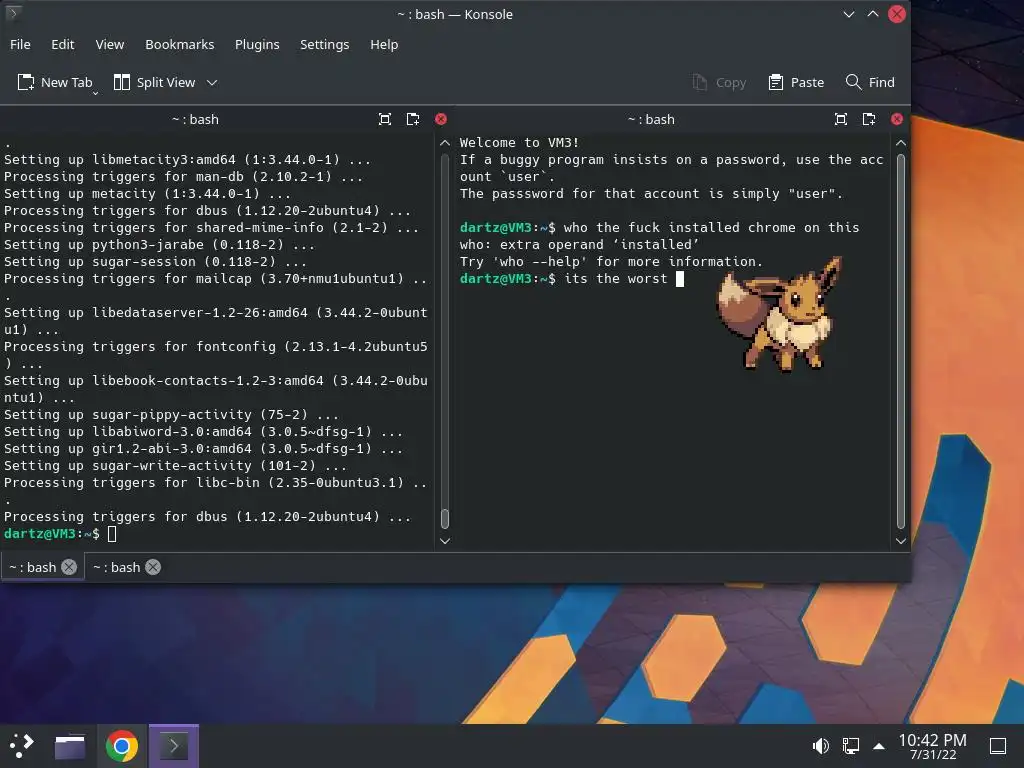Image resolution: width=1024 pixels, height=768 pixels.
Task: Click the Eevee sprite in the terminal
Action: click(780, 314)
